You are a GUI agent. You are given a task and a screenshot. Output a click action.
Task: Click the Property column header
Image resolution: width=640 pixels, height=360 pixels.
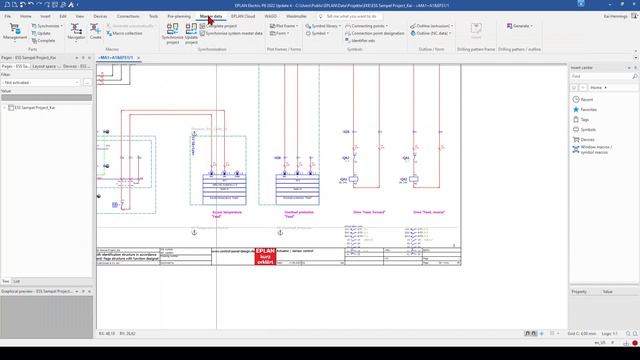tap(579, 292)
